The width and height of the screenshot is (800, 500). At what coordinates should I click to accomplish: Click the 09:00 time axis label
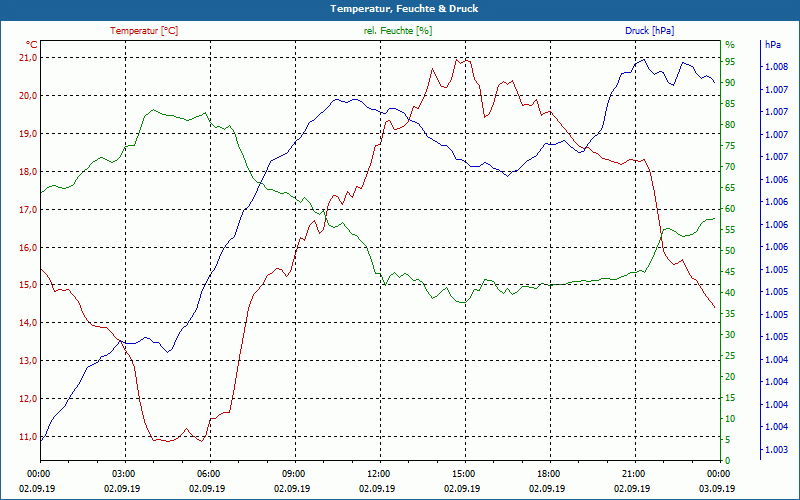(x=292, y=474)
